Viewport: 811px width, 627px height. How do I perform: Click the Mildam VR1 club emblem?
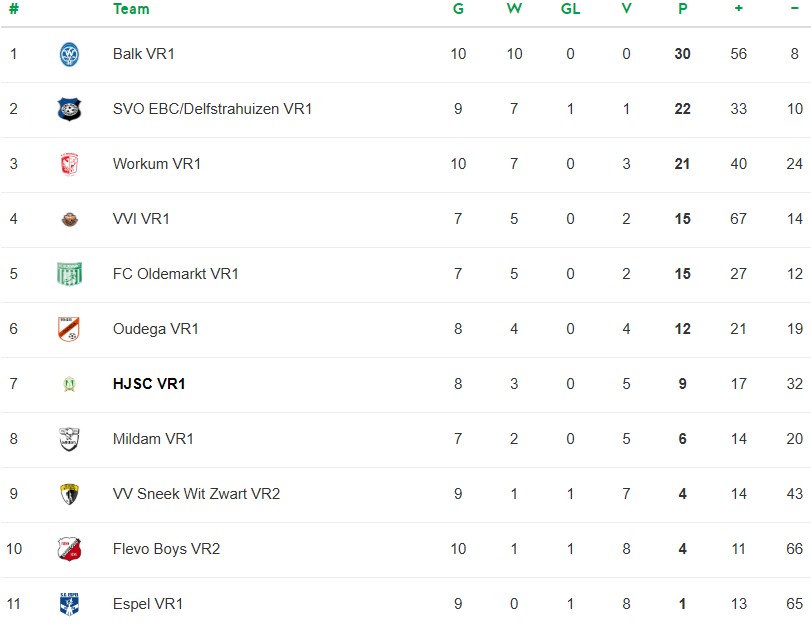[x=69, y=439]
